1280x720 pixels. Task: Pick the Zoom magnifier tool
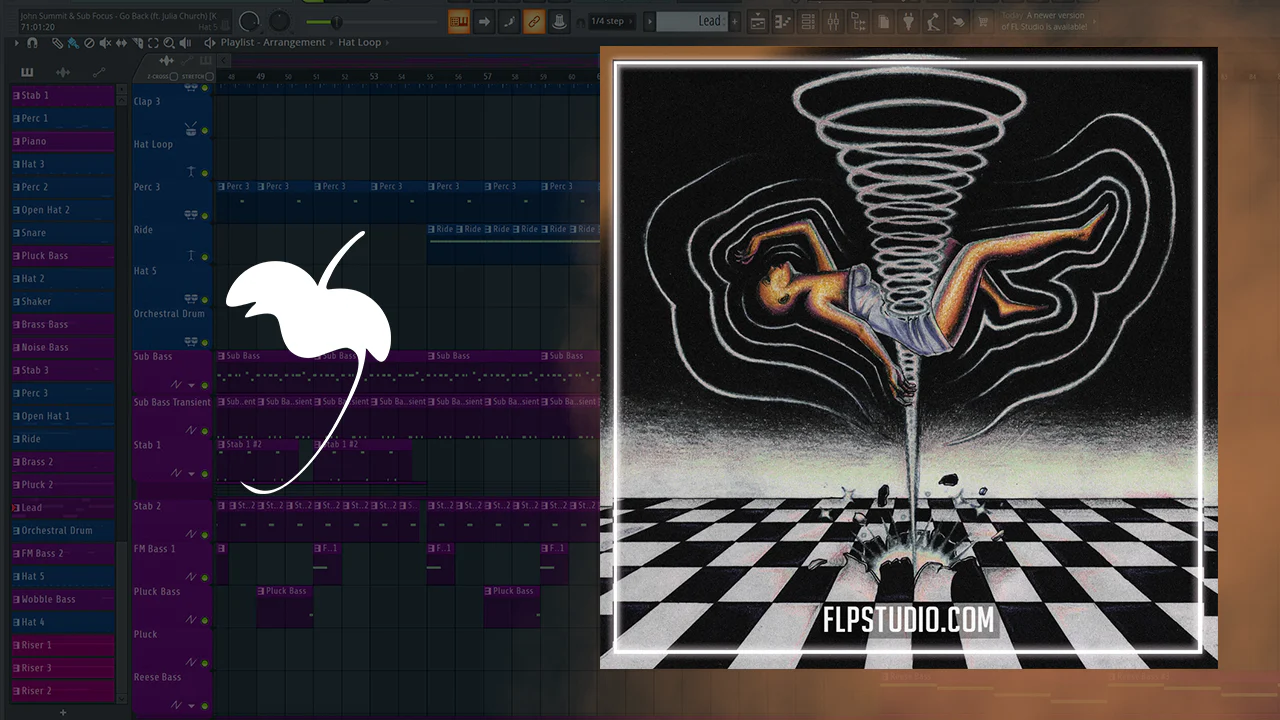[169, 43]
